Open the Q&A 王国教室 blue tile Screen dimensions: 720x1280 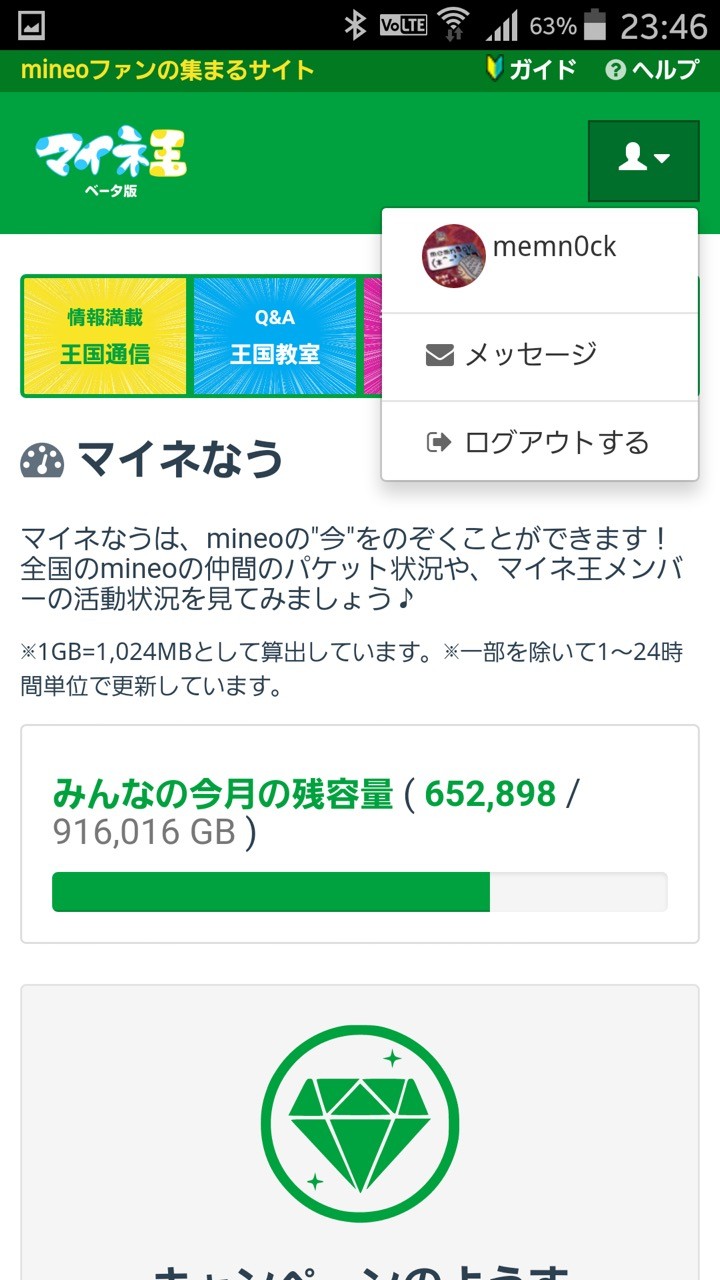coord(275,336)
